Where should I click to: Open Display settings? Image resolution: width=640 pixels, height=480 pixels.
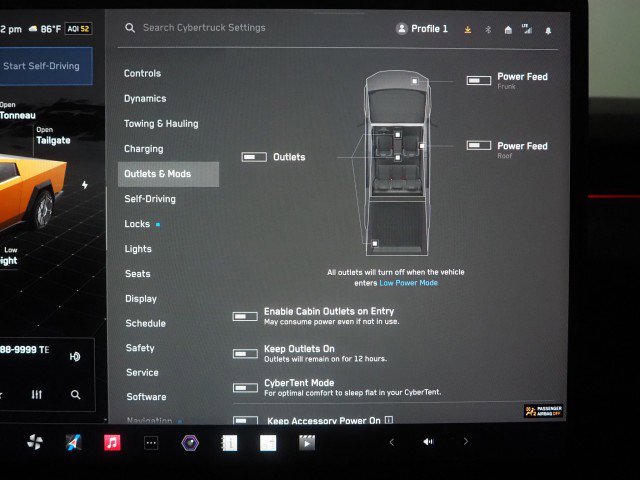[141, 299]
